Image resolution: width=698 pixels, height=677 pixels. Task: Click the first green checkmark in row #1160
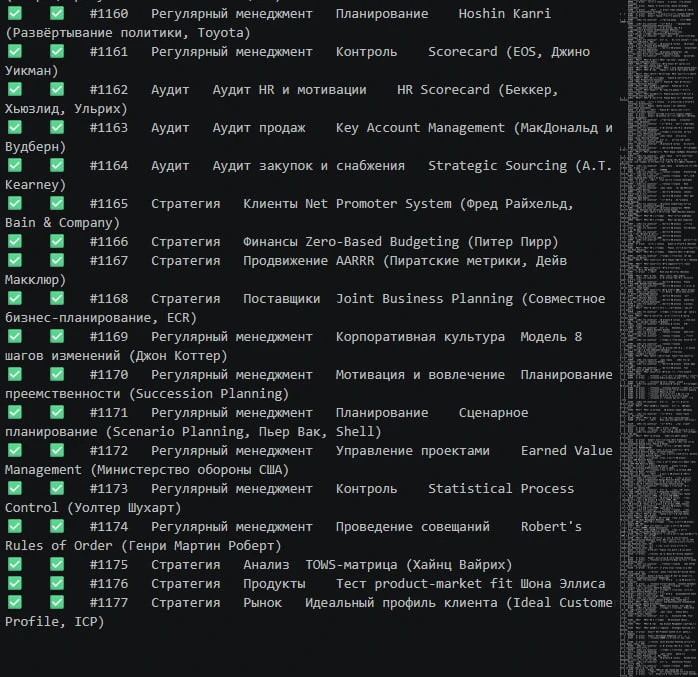[x=15, y=13]
